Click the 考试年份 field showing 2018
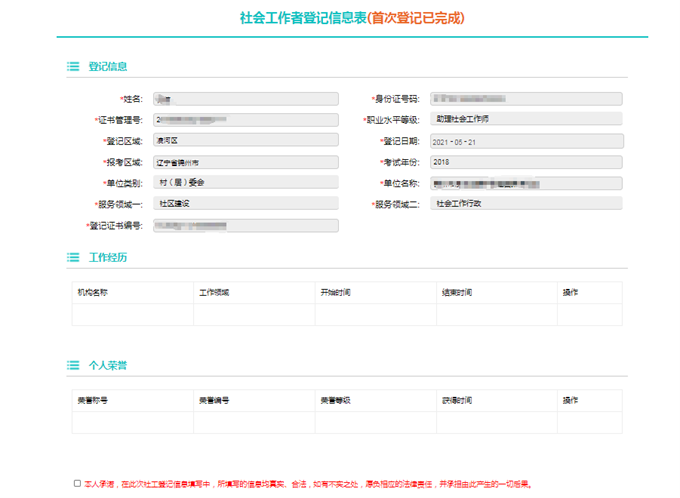 [x=526, y=162]
